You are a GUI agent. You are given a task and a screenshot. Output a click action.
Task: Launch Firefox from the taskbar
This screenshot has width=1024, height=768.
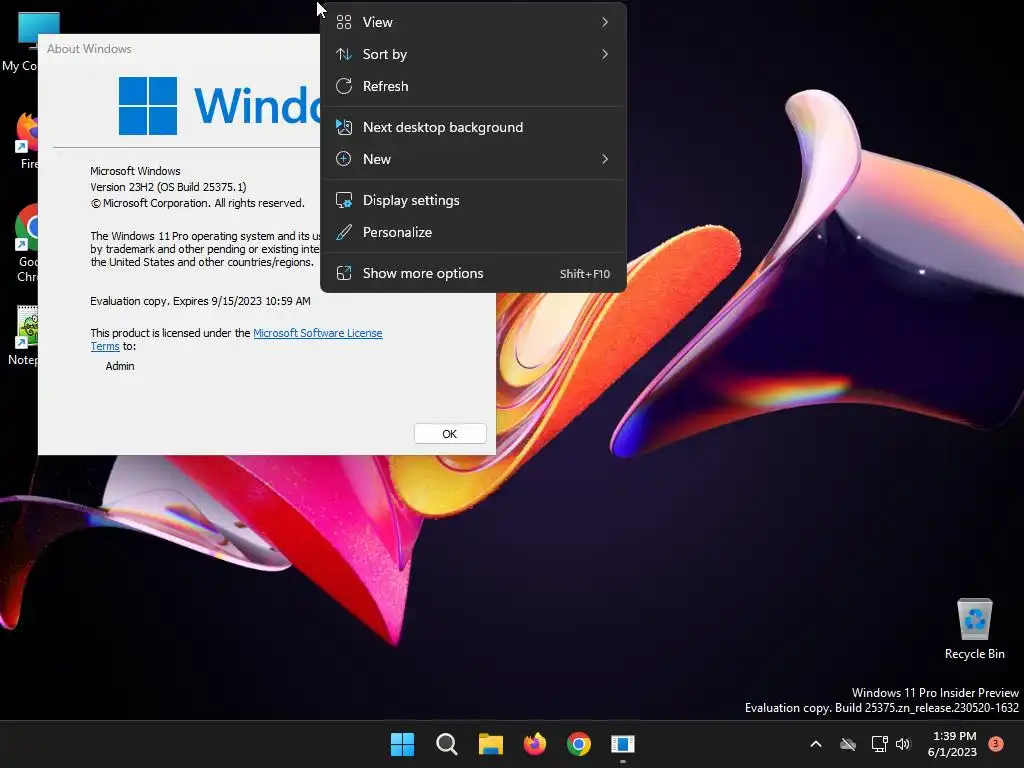535,744
